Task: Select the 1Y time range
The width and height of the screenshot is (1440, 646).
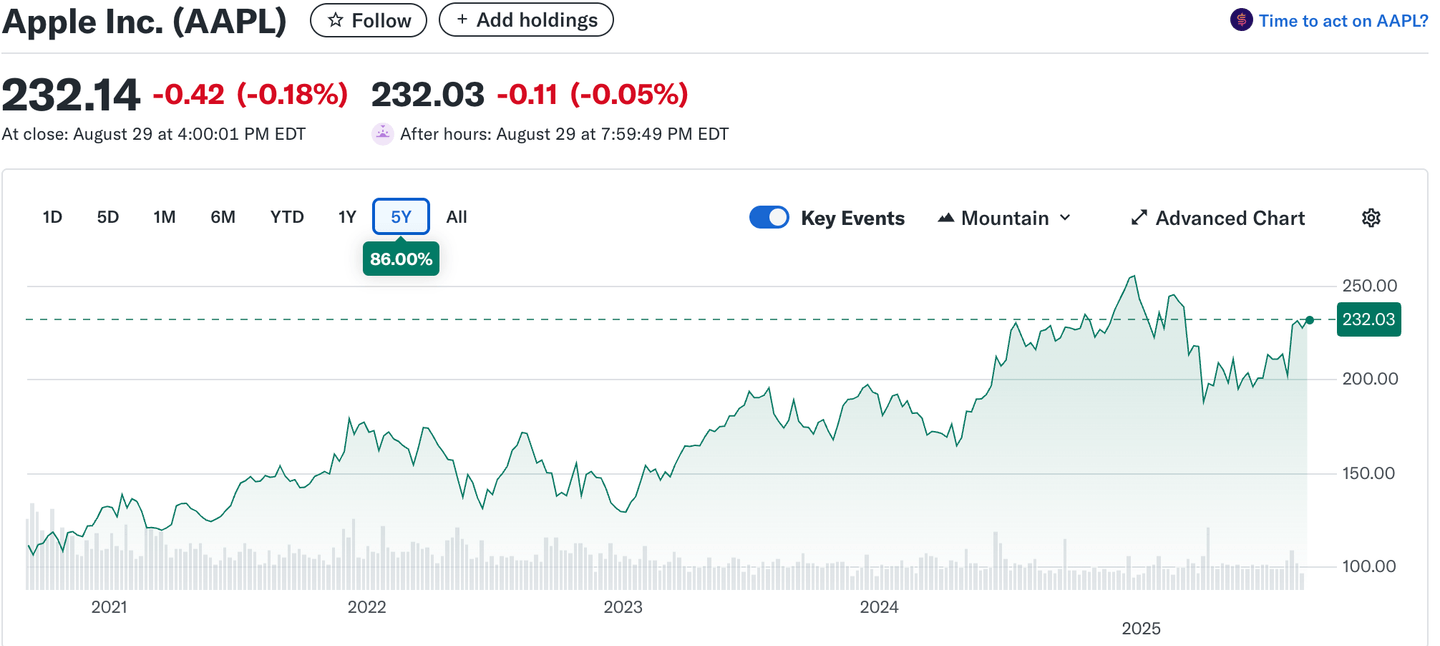Action: (347, 217)
